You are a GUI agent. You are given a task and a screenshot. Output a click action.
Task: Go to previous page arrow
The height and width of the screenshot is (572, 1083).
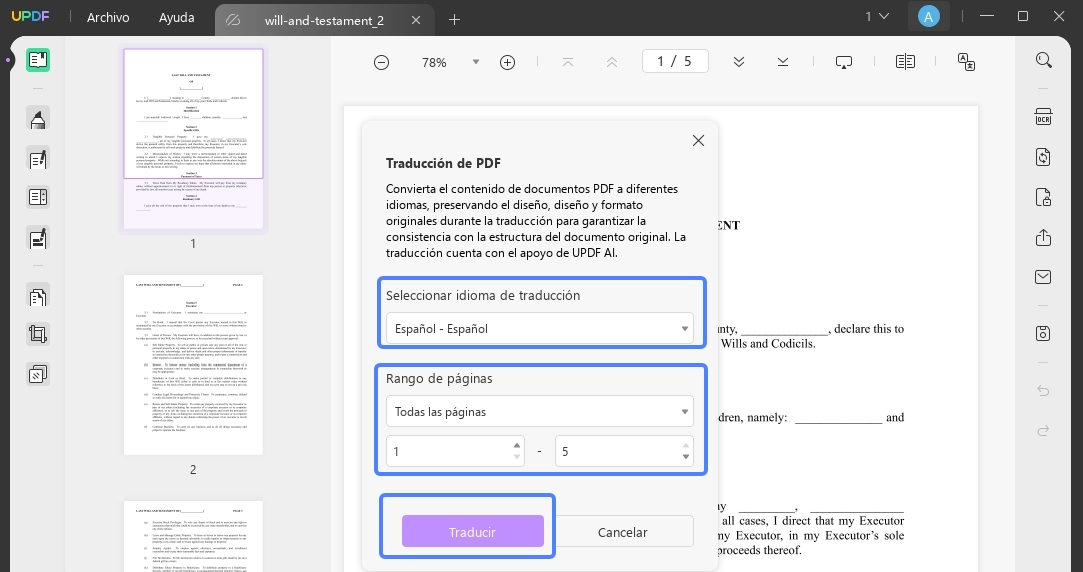611,62
